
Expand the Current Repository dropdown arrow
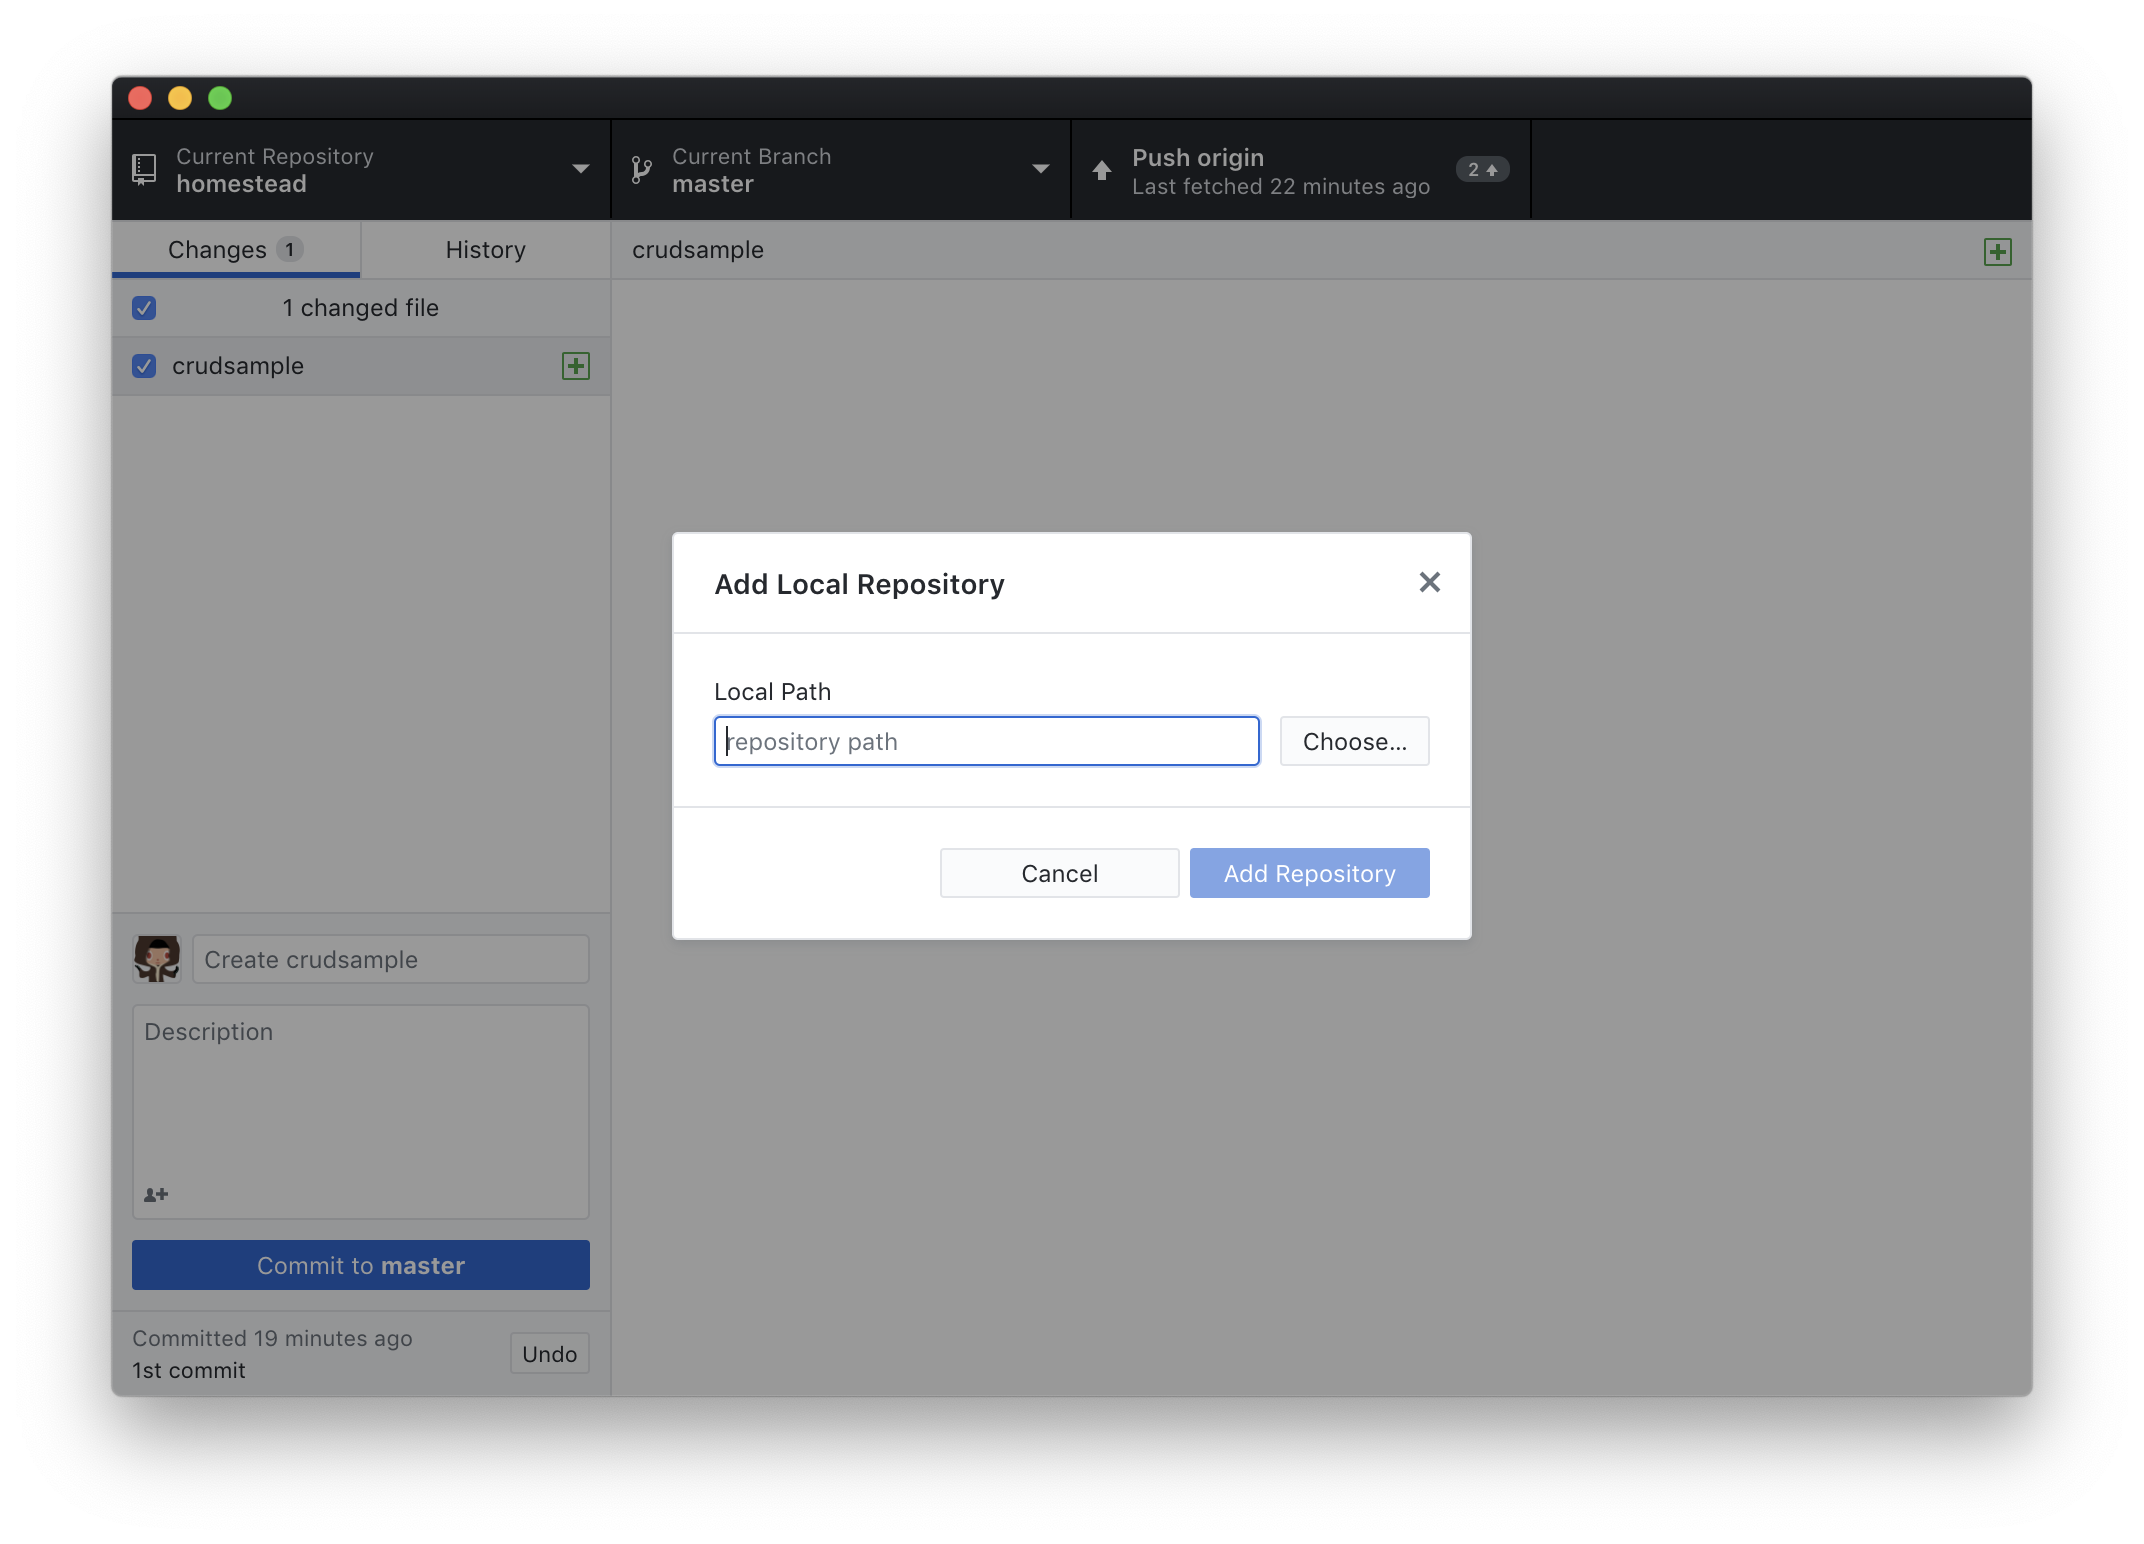(x=580, y=169)
